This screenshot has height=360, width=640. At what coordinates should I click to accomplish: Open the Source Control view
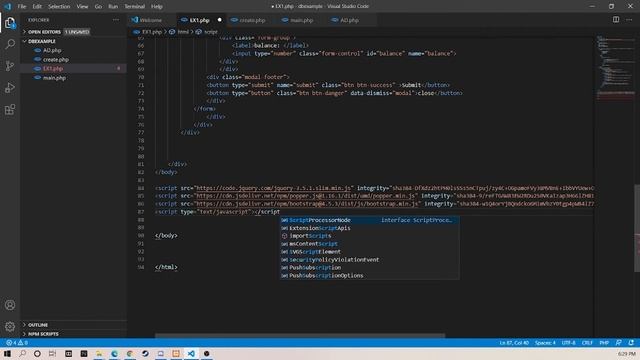tap(10, 66)
